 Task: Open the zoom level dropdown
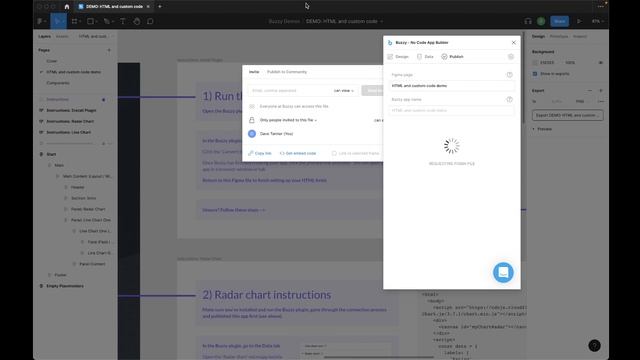[598, 21]
